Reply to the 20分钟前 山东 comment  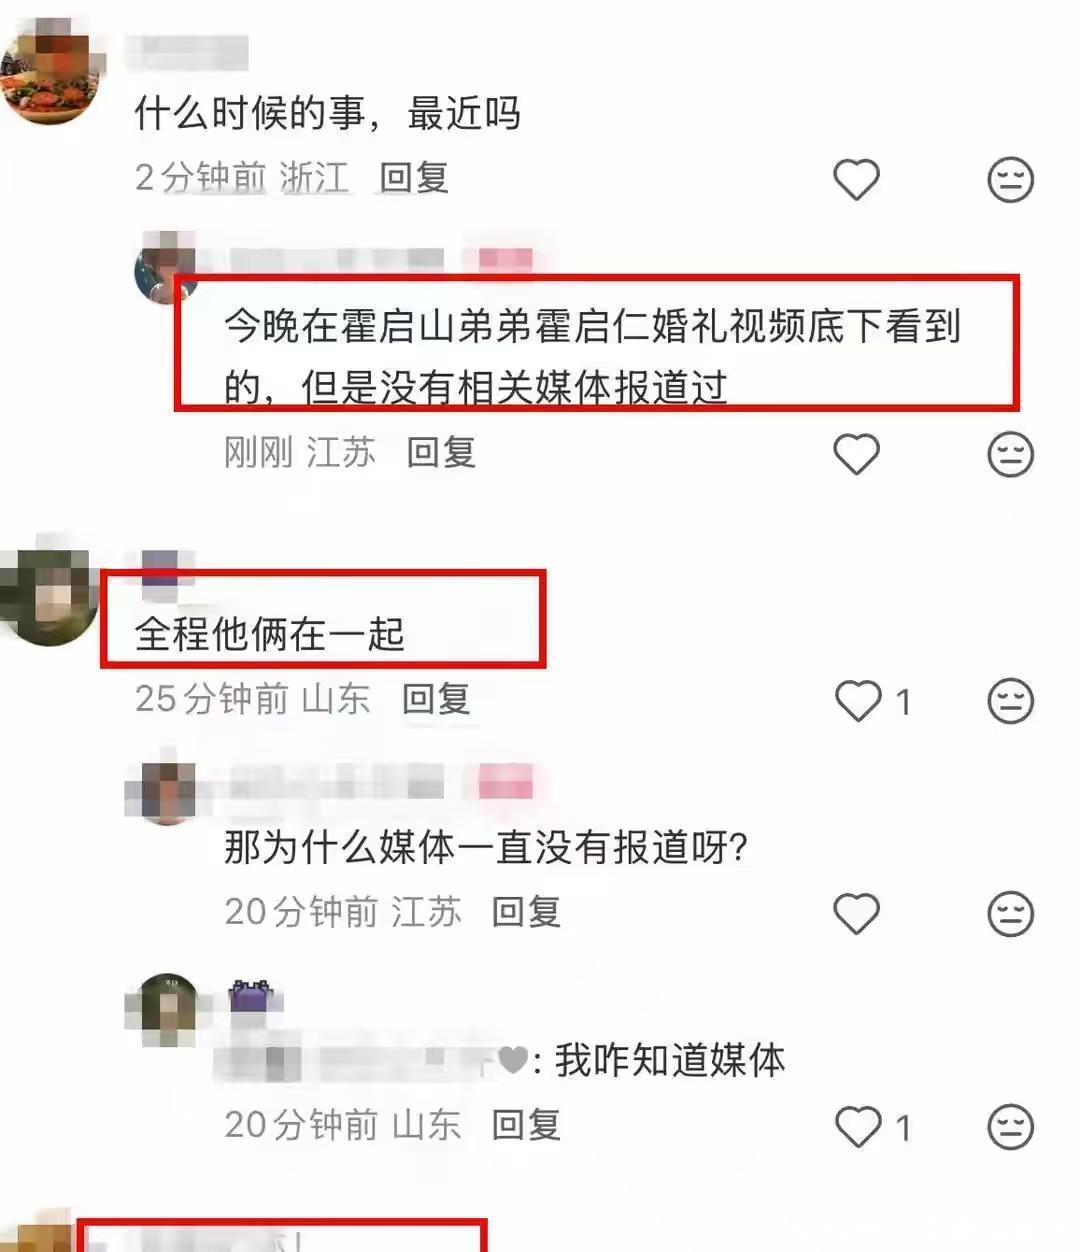pyautogui.click(x=526, y=1125)
